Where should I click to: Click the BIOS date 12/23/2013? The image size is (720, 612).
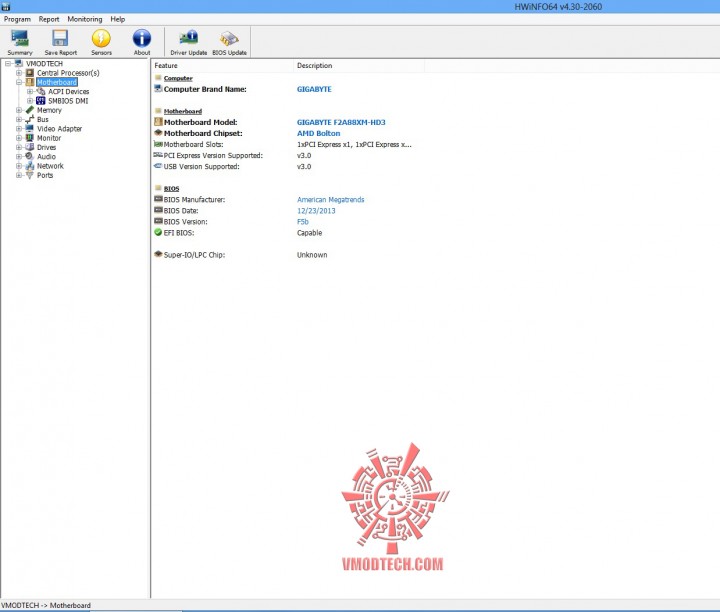316,211
